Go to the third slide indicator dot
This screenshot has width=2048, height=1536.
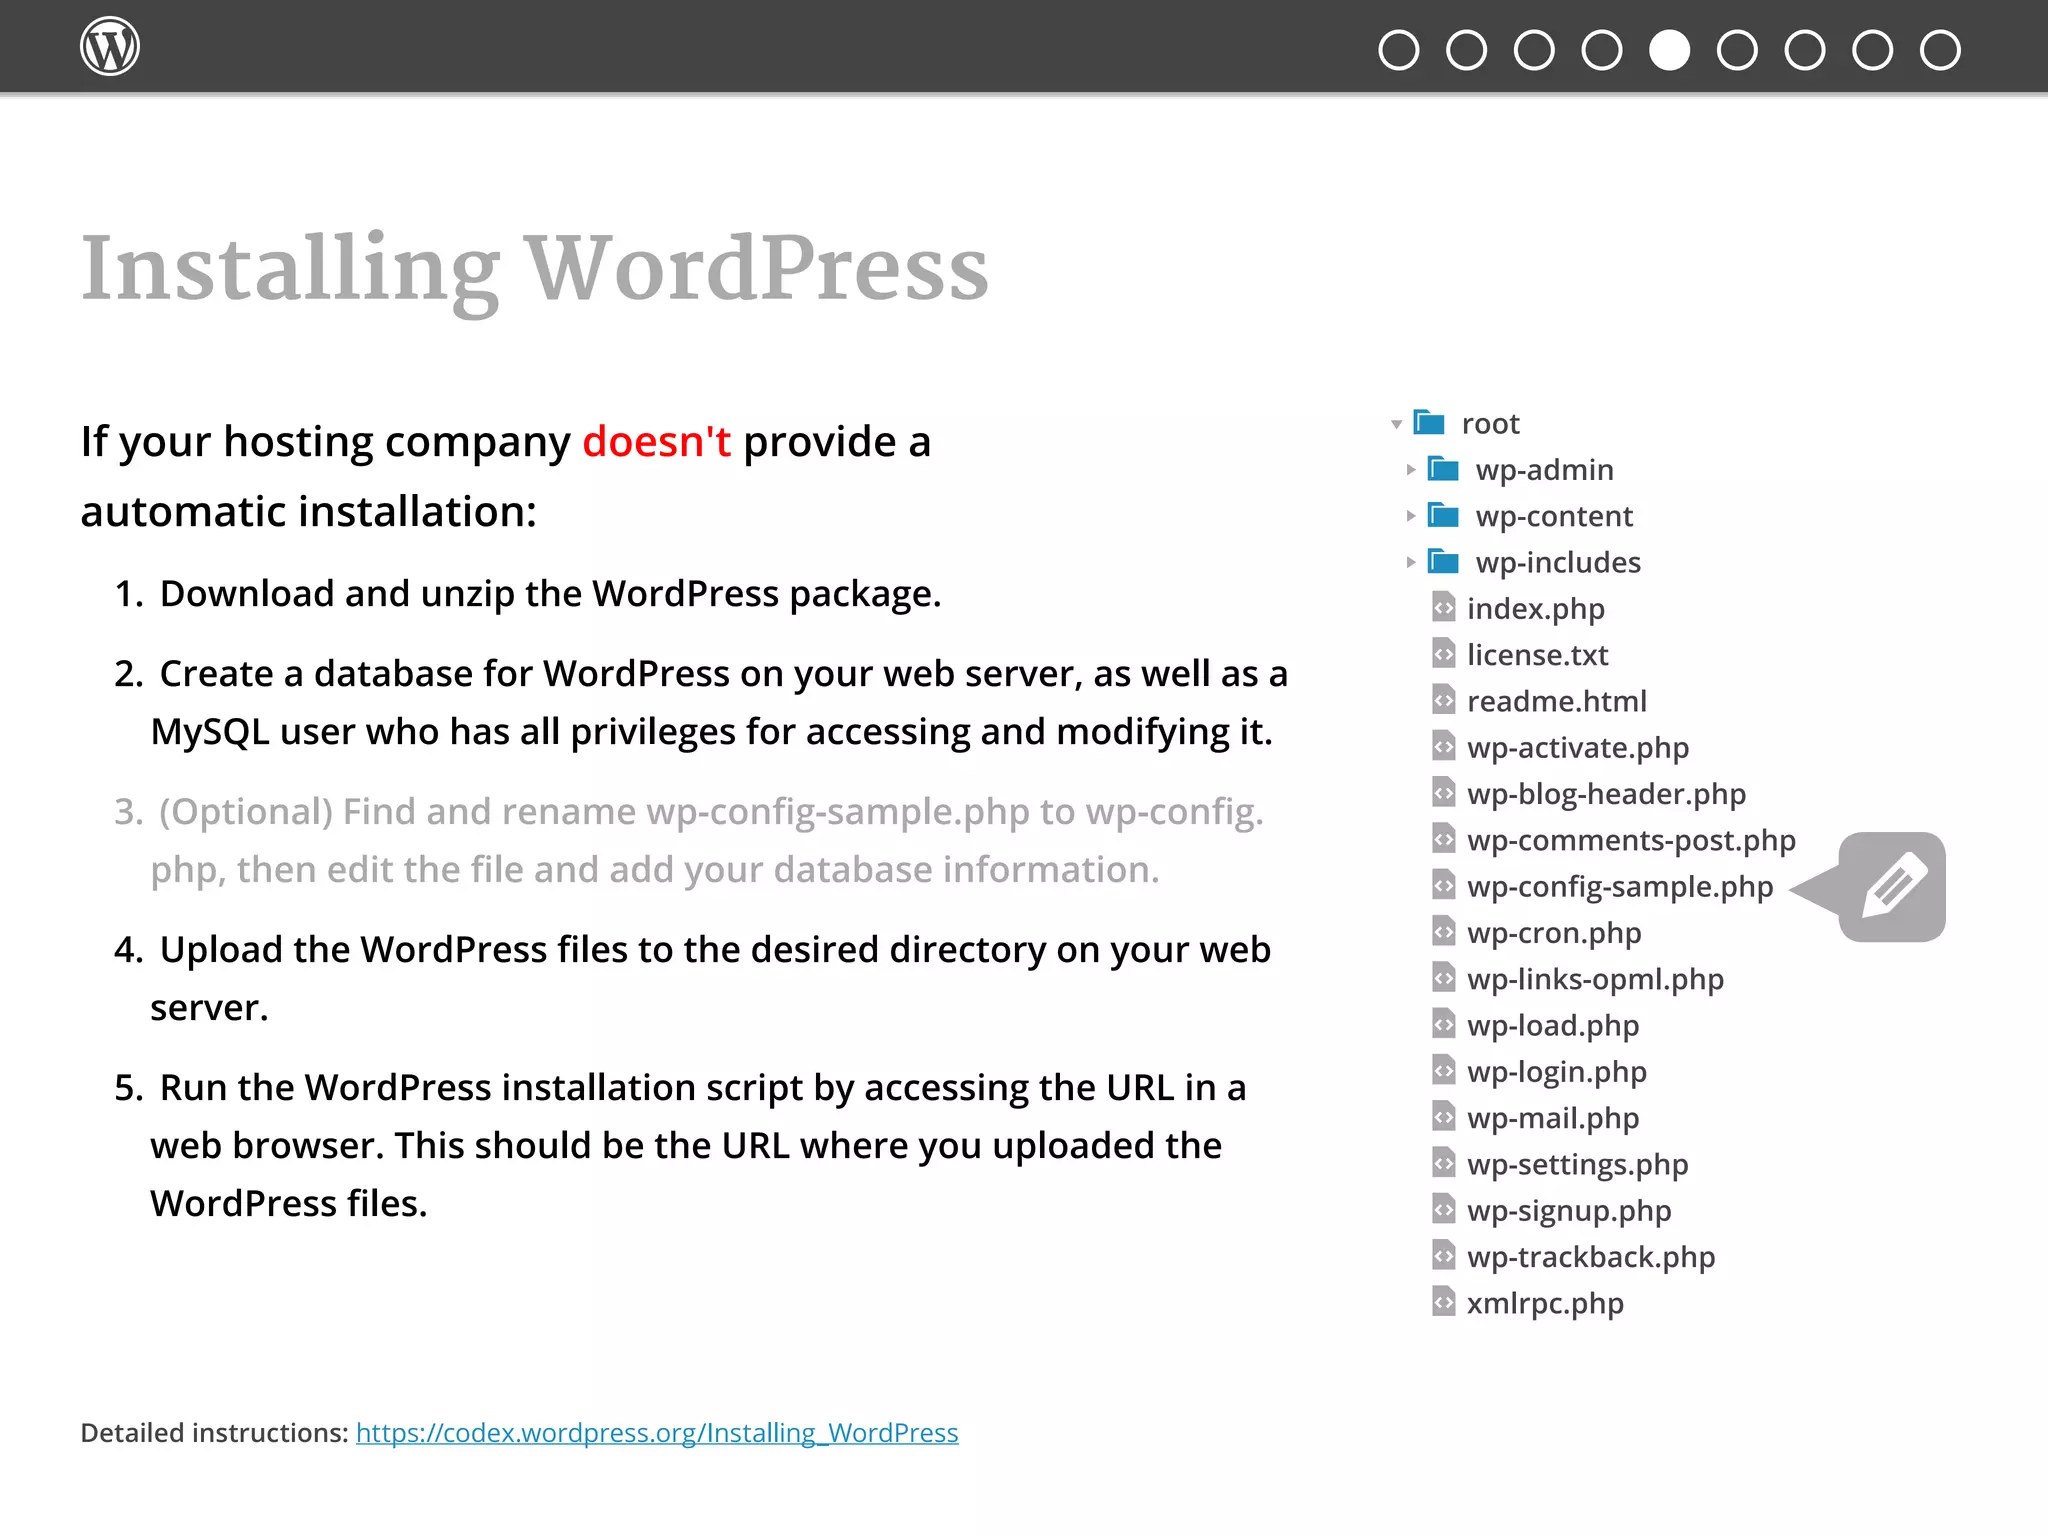(1534, 50)
